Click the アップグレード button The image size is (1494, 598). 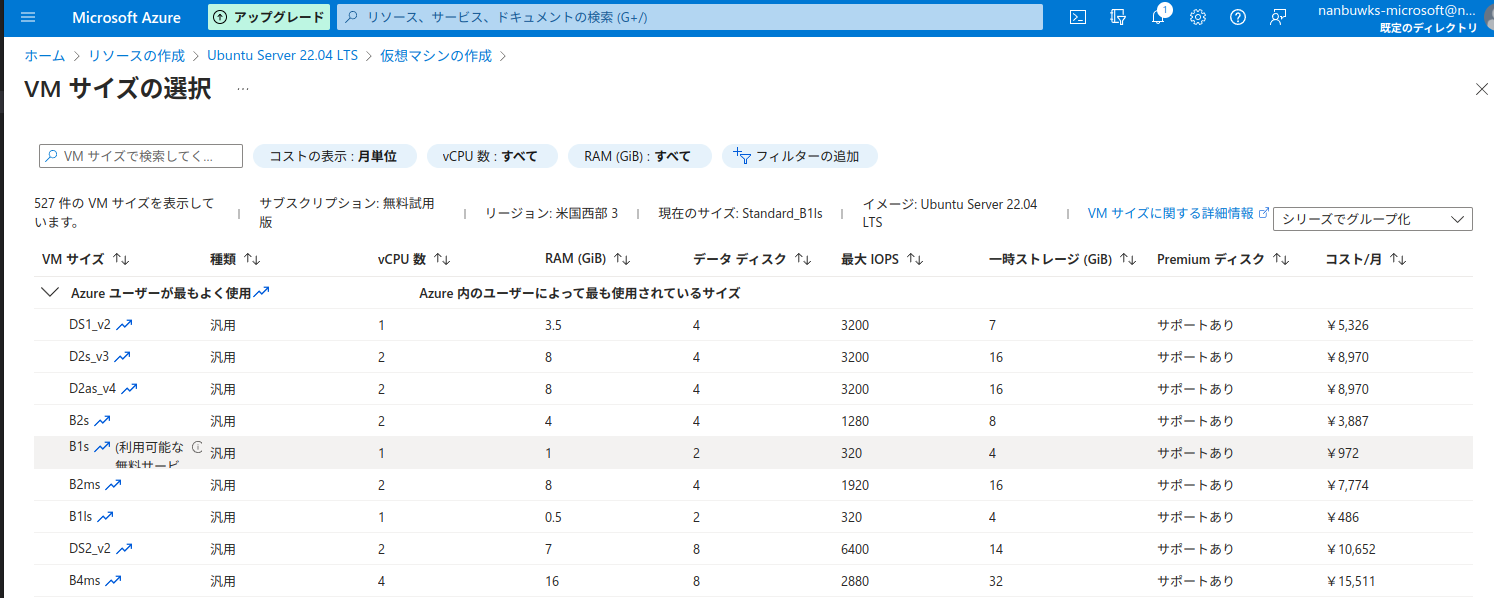[x=269, y=17]
